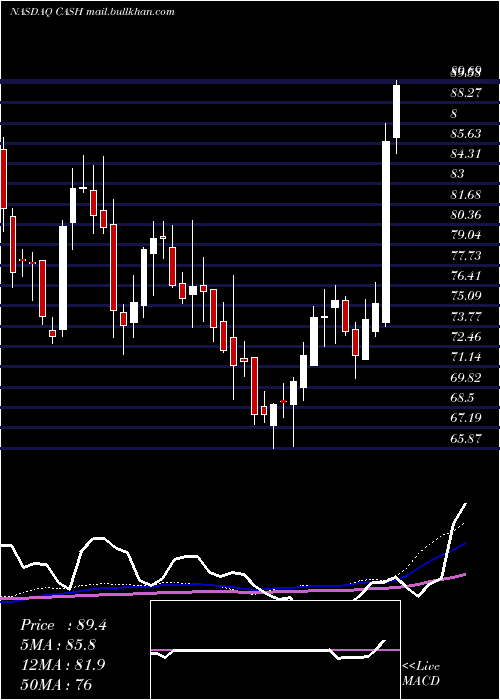500x700 pixels.
Task: Click the 12MA : 81.9 readout
Action: [62, 665]
